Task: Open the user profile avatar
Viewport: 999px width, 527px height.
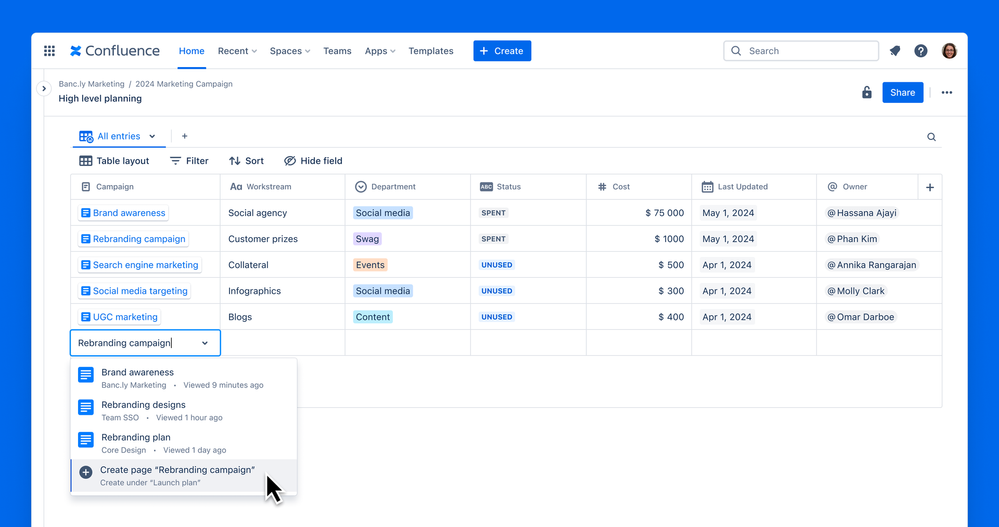Action: pyautogui.click(x=949, y=51)
